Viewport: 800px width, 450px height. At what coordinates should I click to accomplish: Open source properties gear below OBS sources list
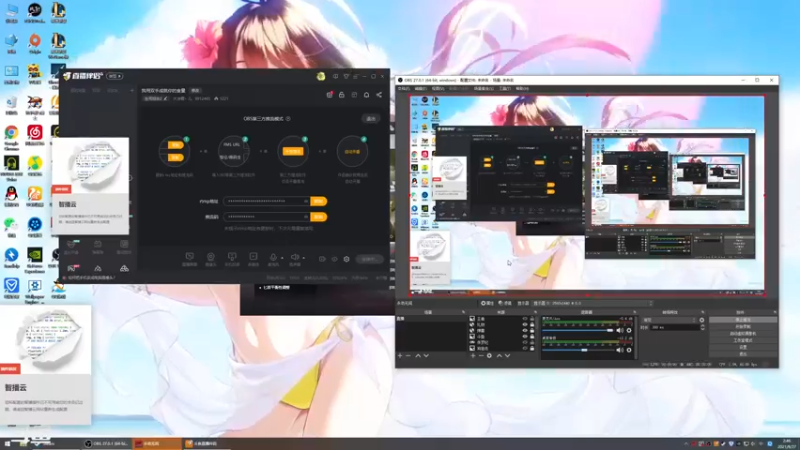click(x=489, y=356)
